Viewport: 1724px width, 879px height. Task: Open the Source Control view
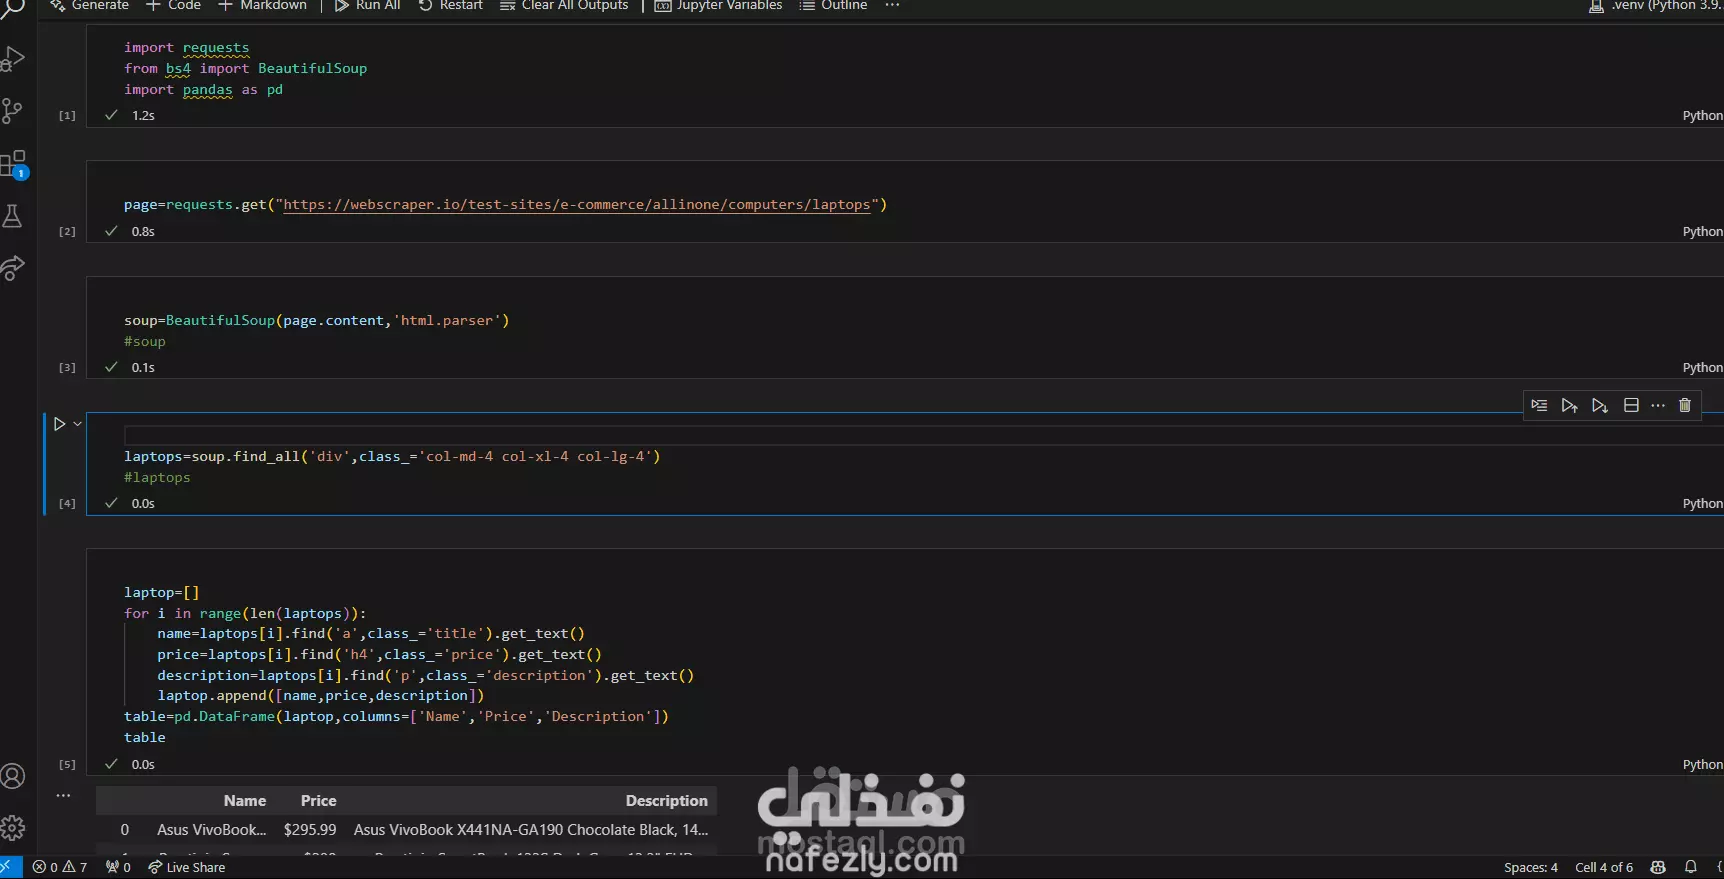[x=13, y=111]
